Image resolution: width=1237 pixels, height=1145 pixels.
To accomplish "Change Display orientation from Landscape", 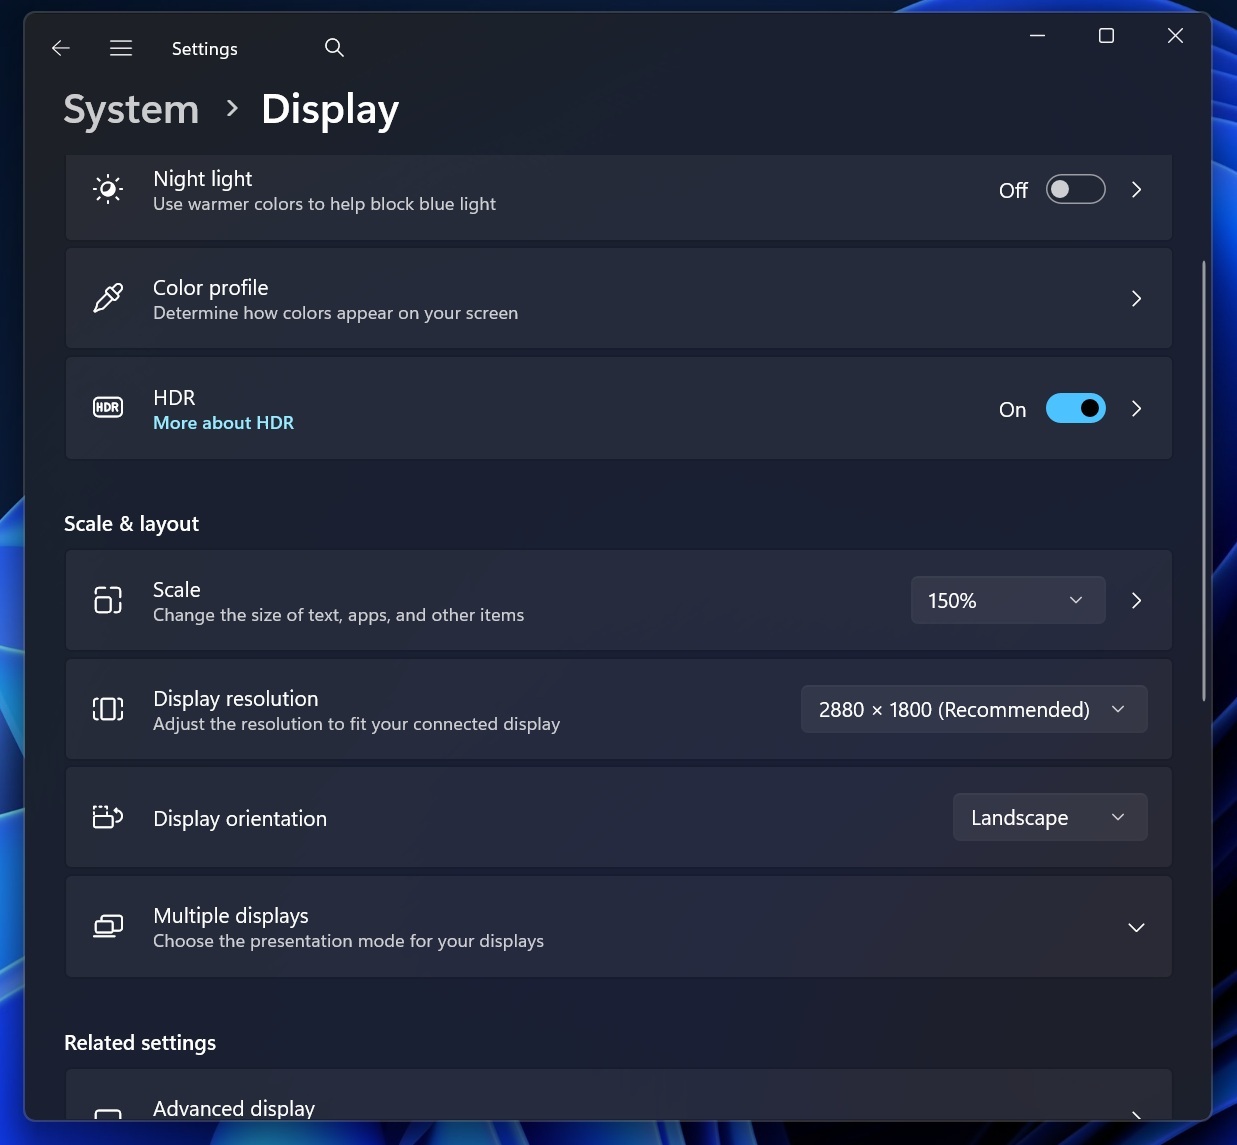I will pyautogui.click(x=1049, y=817).
